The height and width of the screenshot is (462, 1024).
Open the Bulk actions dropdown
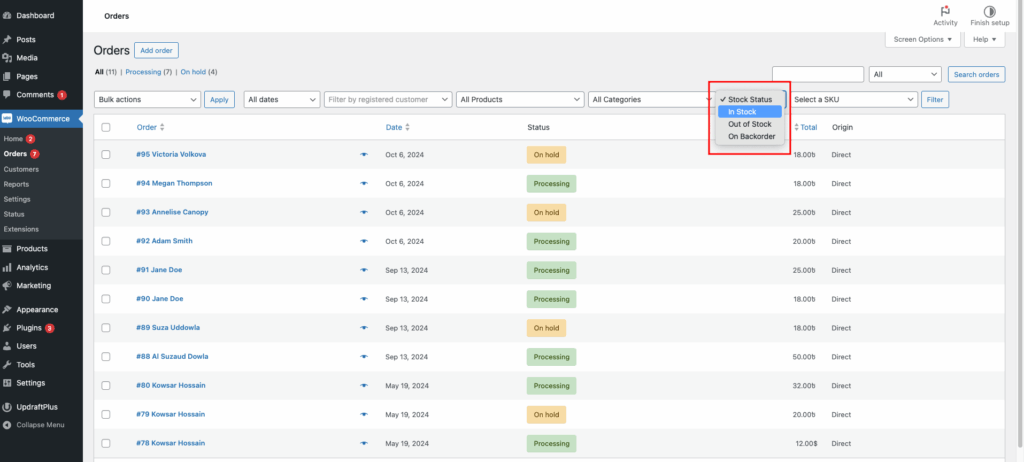click(148, 99)
